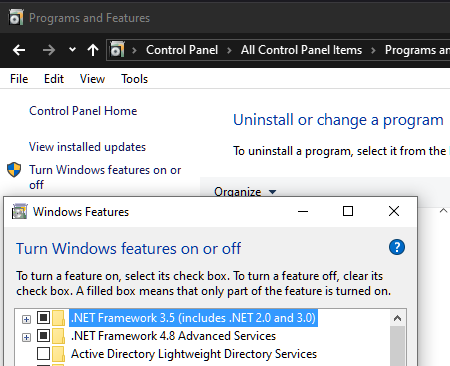Click View installed updates link

click(87, 147)
